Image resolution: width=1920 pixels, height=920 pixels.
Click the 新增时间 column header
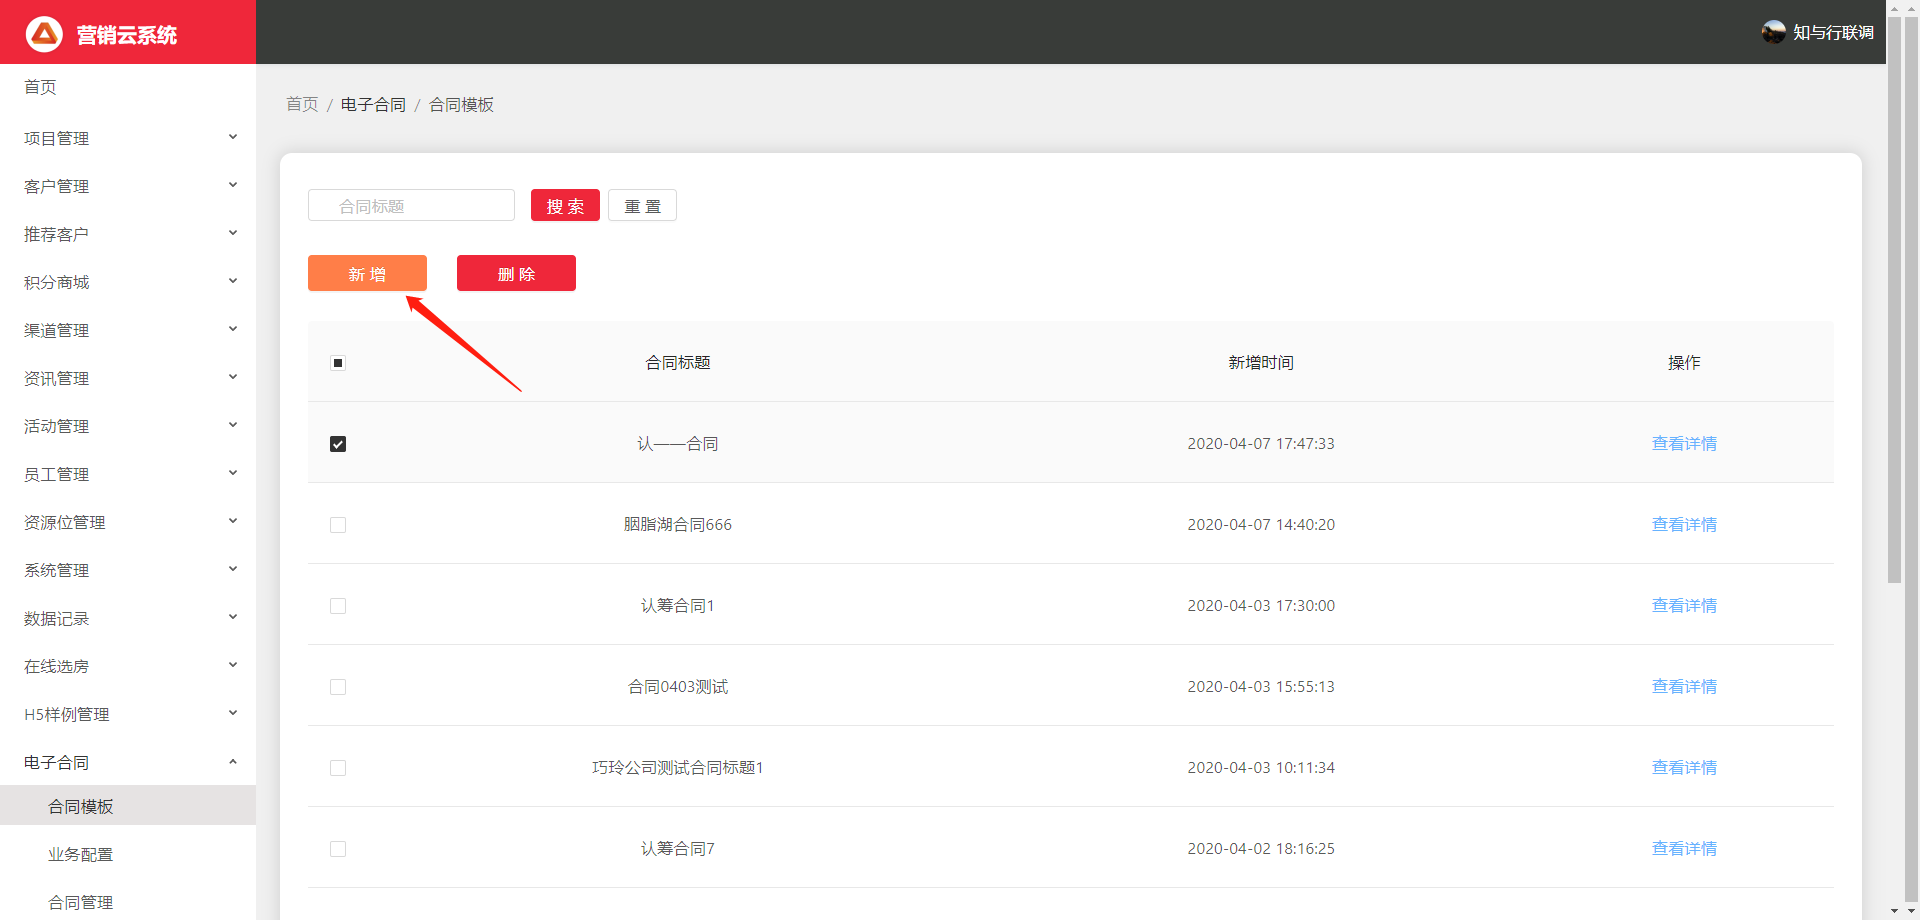pos(1261,362)
